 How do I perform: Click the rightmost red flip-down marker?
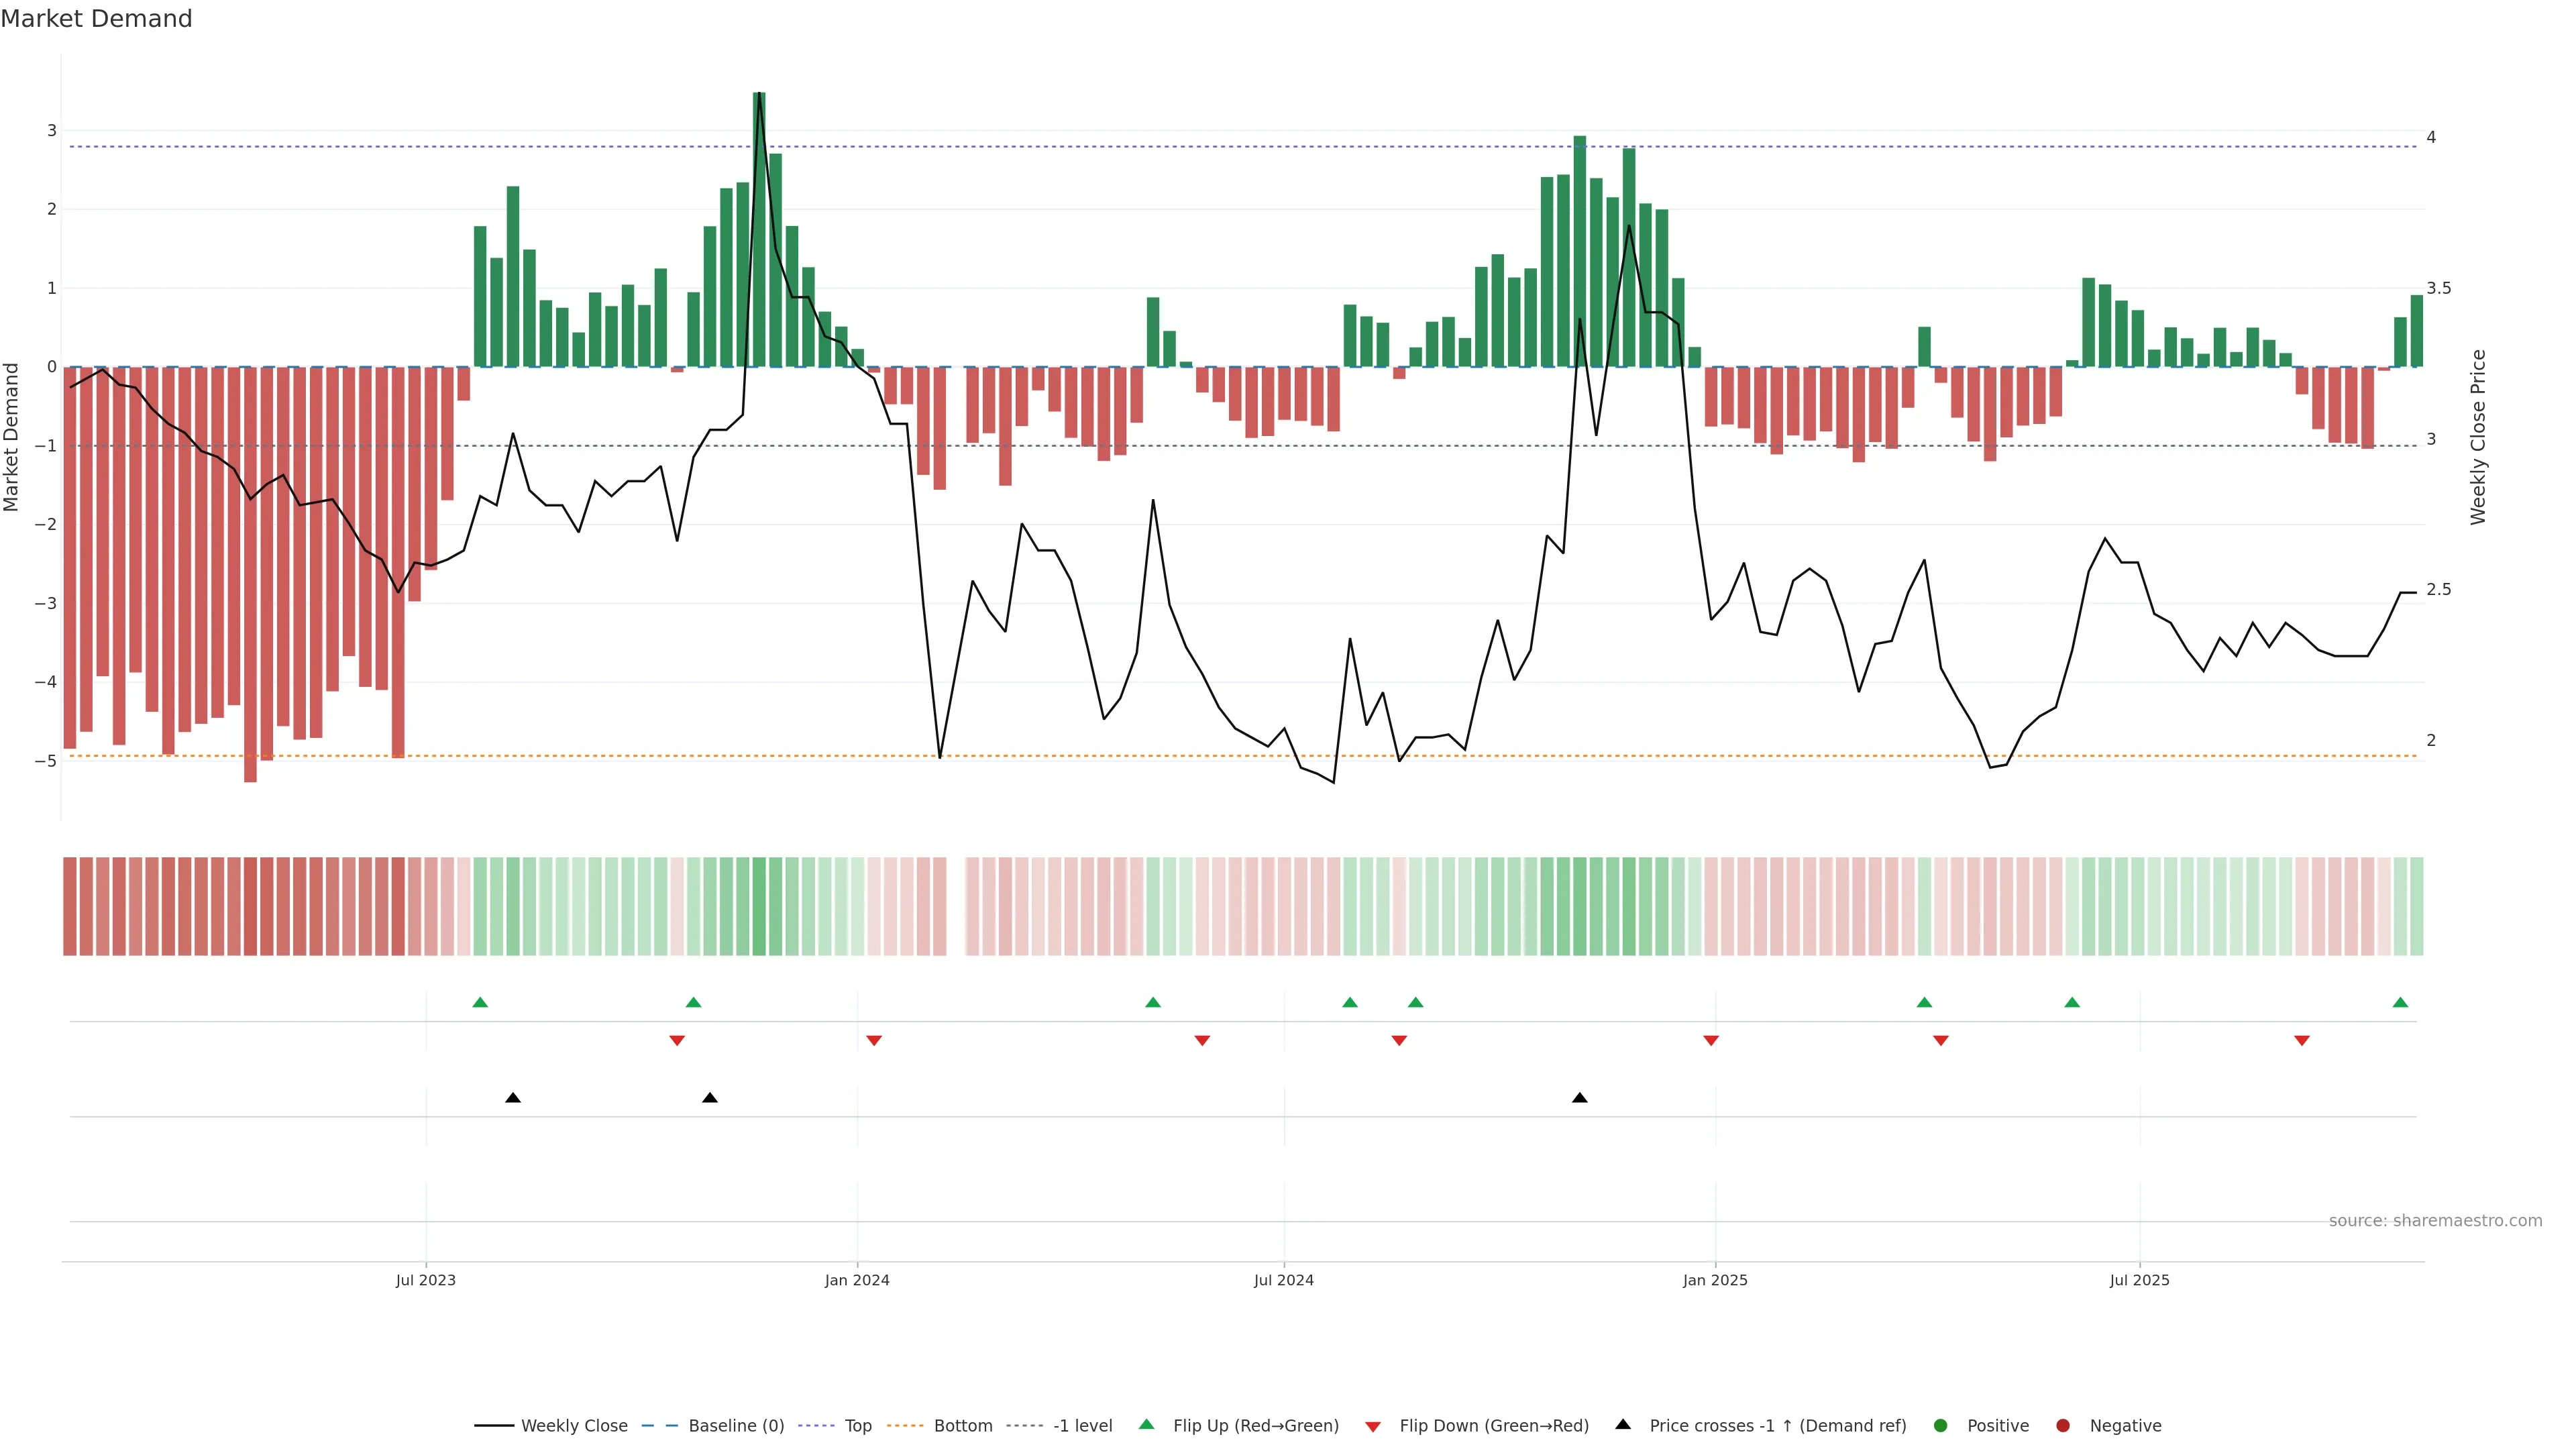point(2302,1041)
